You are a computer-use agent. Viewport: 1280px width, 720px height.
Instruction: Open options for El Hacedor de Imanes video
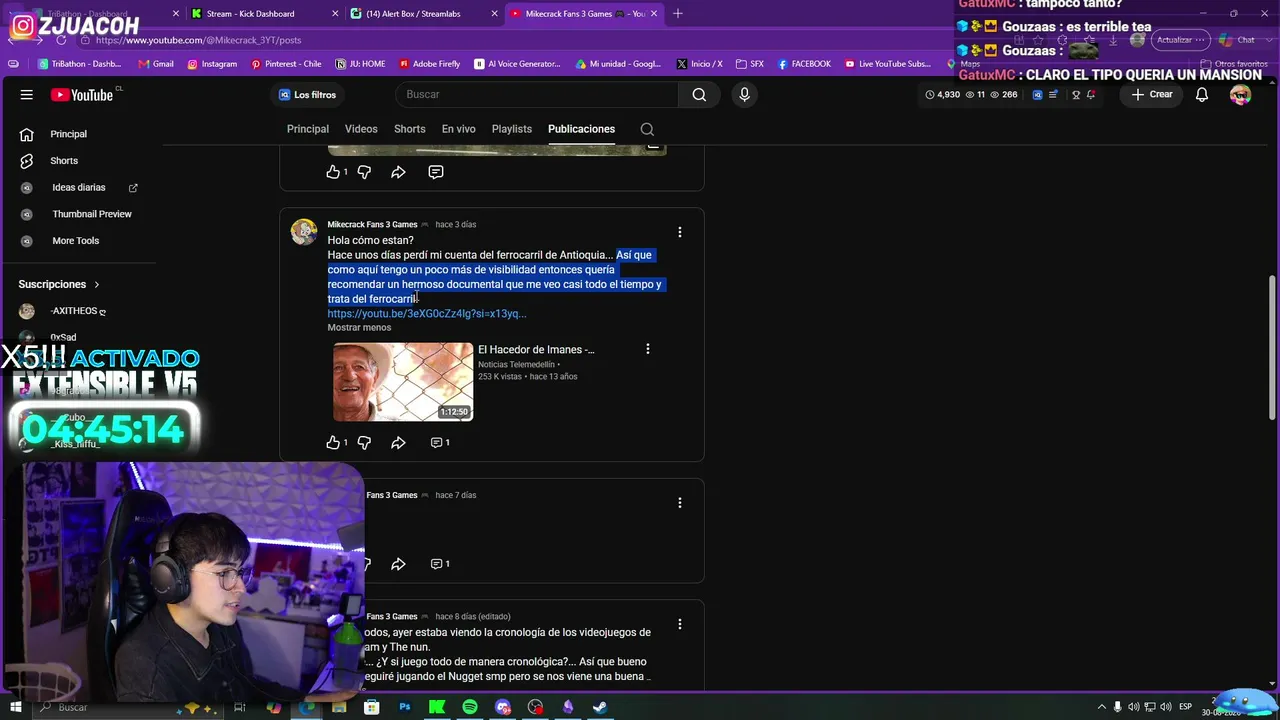click(x=648, y=349)
